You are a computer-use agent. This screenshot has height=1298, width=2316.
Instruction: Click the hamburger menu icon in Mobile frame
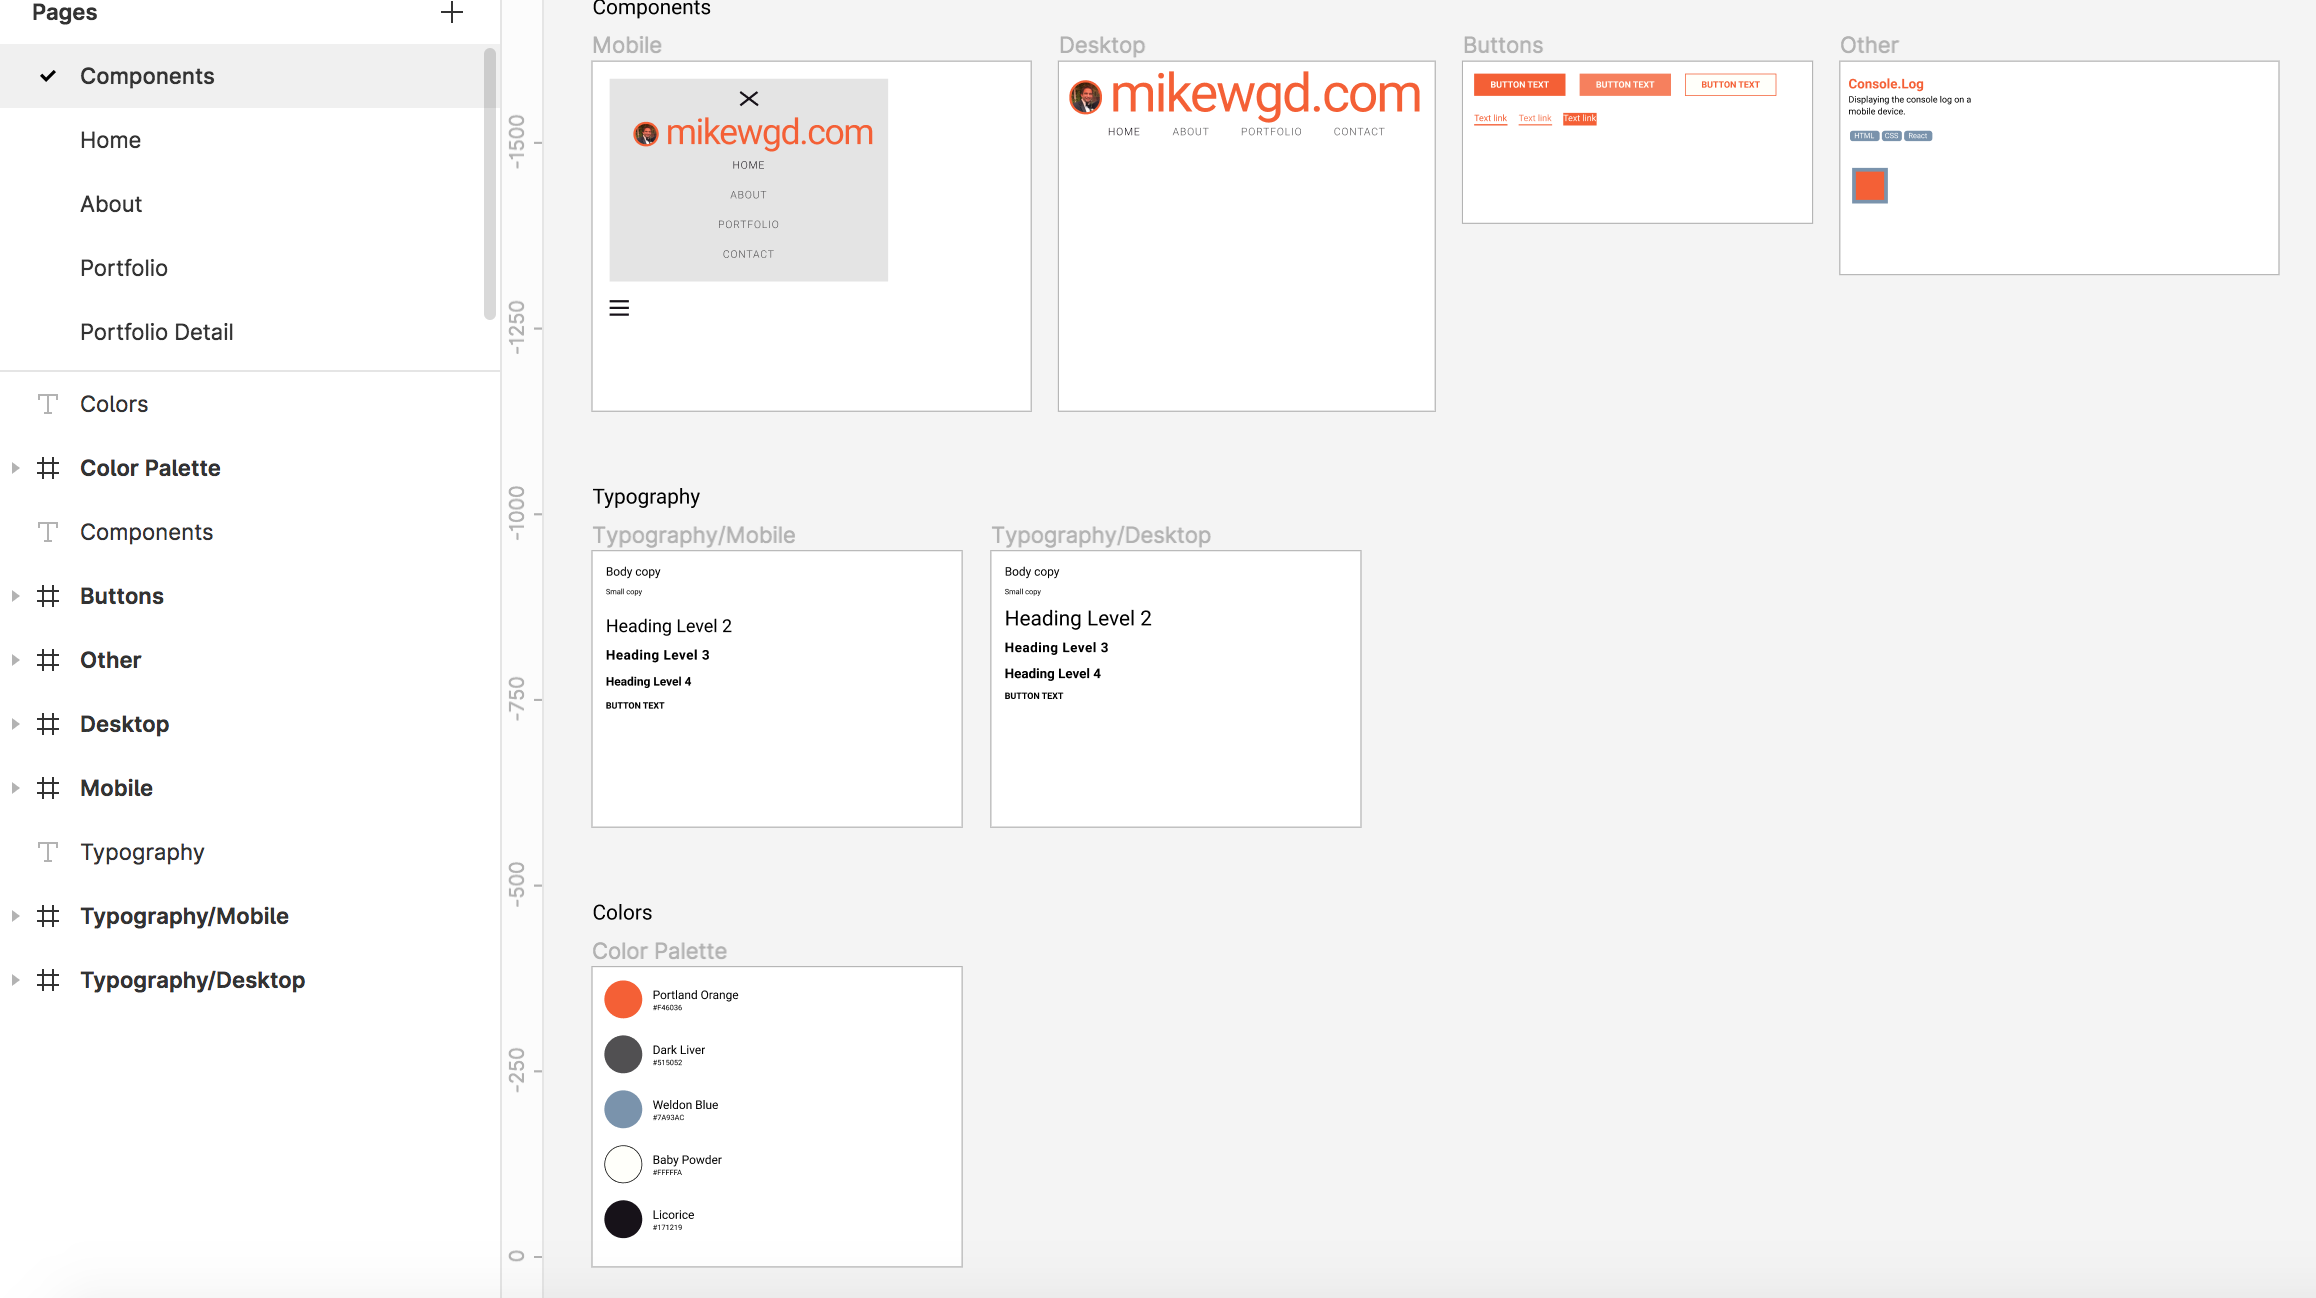tap(619, 308)
